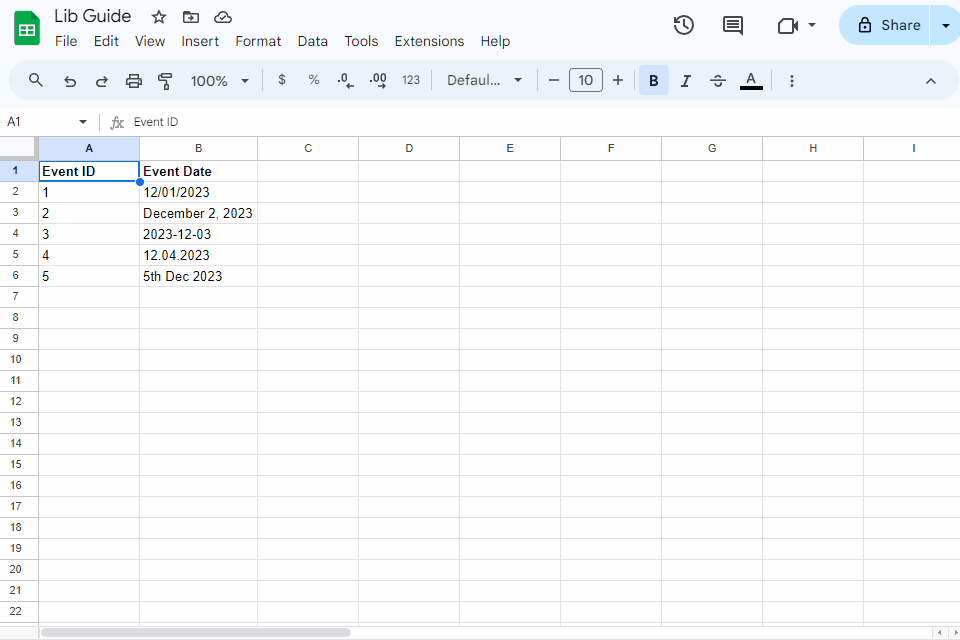The width and height of the screenshot is (960, 640).
Task: Select column B header
Action: pos(198,148)
